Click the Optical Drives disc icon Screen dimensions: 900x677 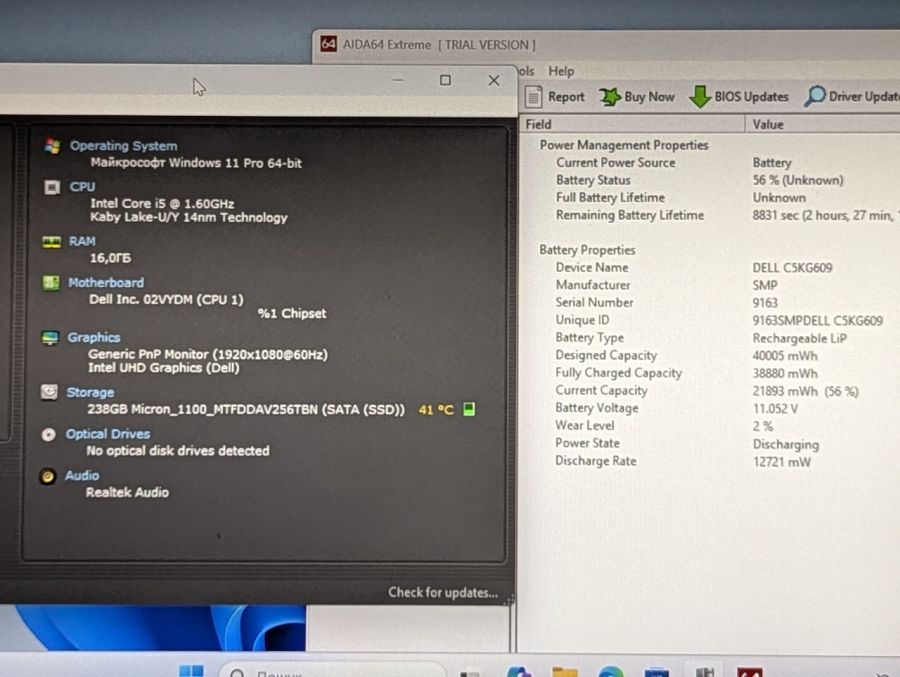48,434
